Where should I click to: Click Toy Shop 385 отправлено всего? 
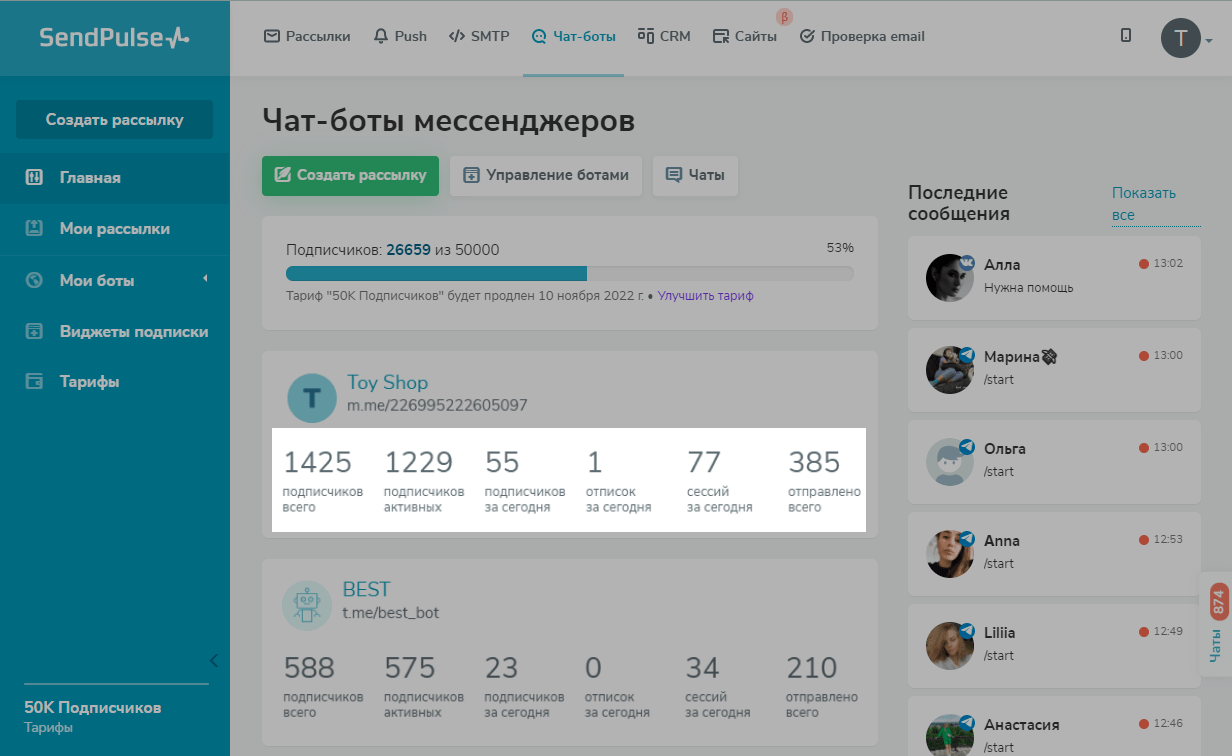pyautogui.click(x=824, y=480)
